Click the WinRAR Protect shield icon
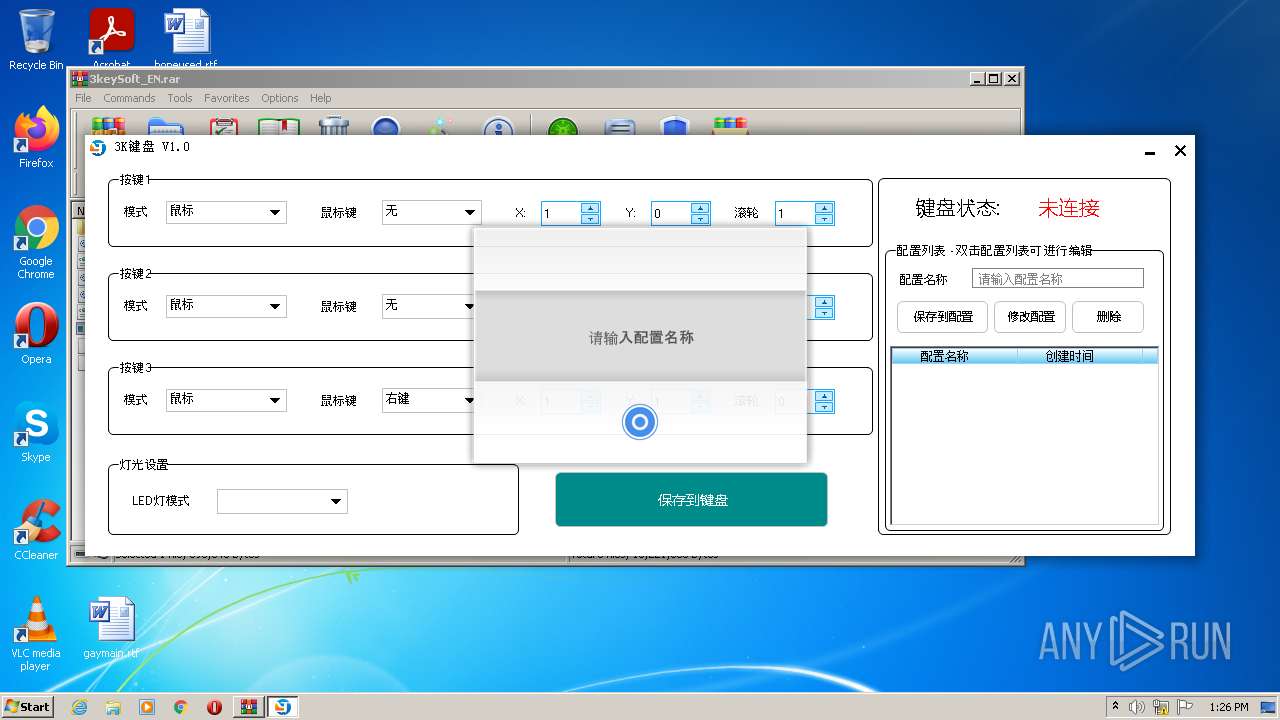 click(x=675, y=127)
